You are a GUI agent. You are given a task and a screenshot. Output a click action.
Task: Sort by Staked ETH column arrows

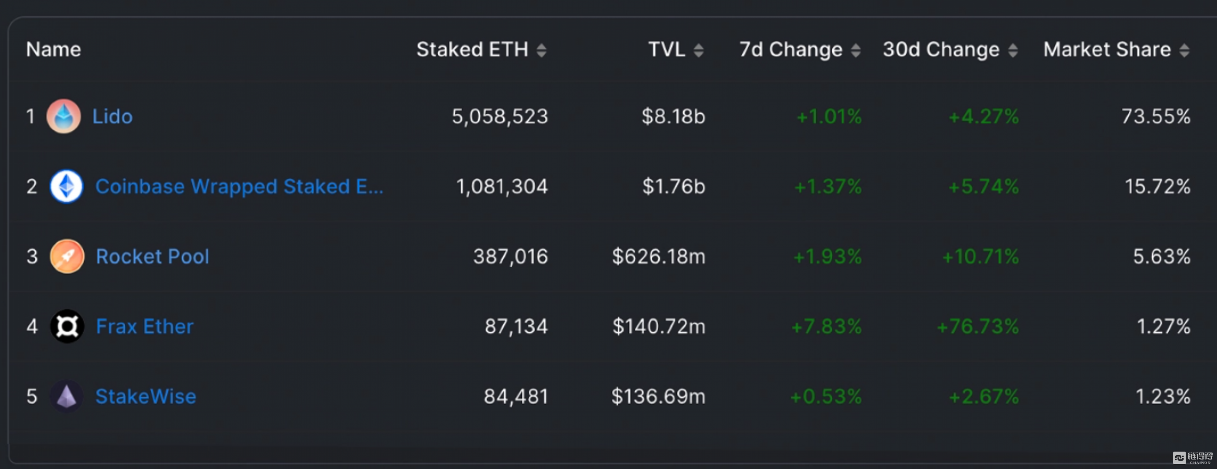coord(541,50)
